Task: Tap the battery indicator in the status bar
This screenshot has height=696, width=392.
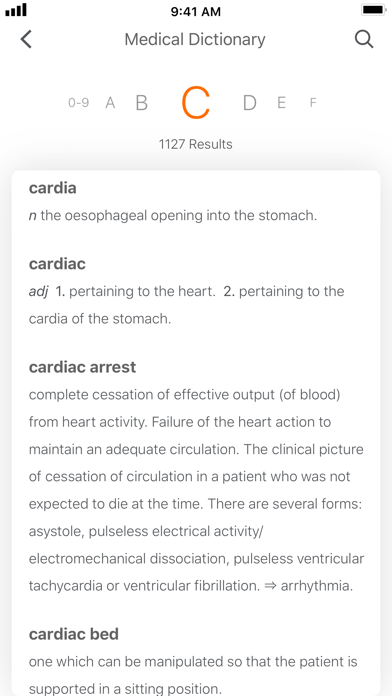Action: pyautogui.click(x=374, y=10)
